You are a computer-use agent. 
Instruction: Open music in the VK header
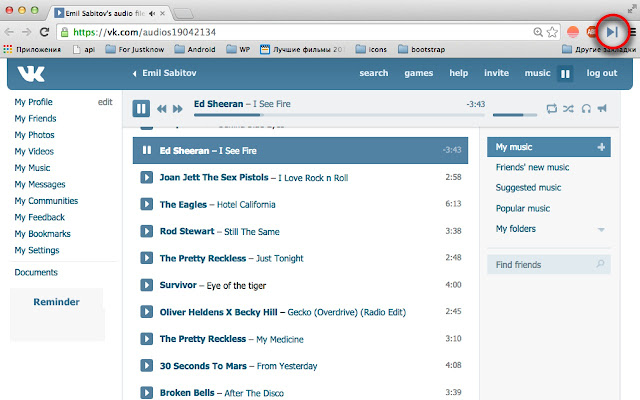(x=538, y=73)
